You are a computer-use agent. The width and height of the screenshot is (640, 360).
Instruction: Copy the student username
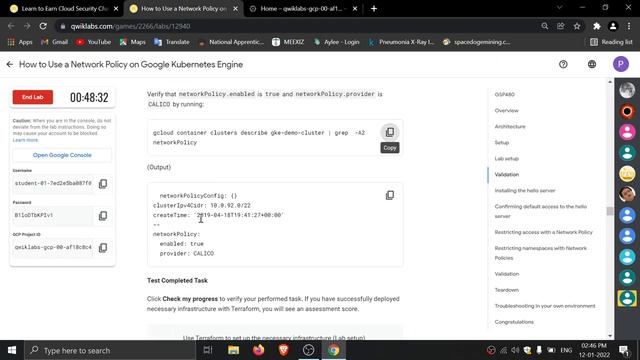[x=103, y=184]
